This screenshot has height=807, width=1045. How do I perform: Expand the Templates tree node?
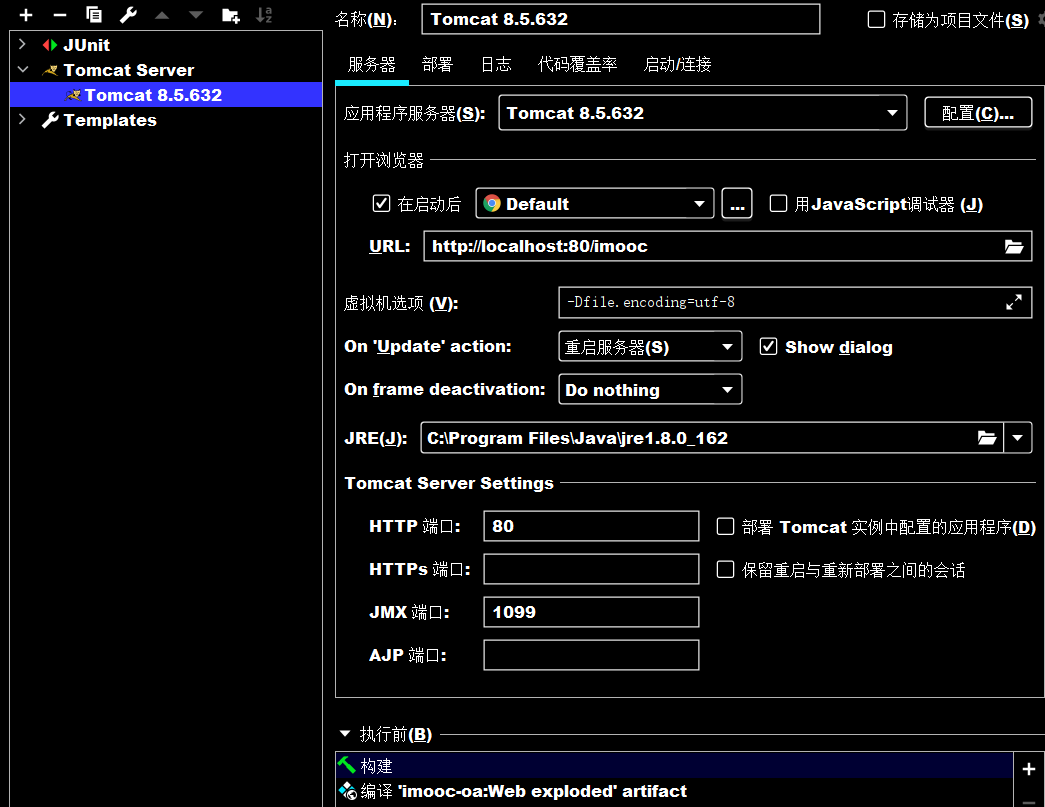point(22,119)
